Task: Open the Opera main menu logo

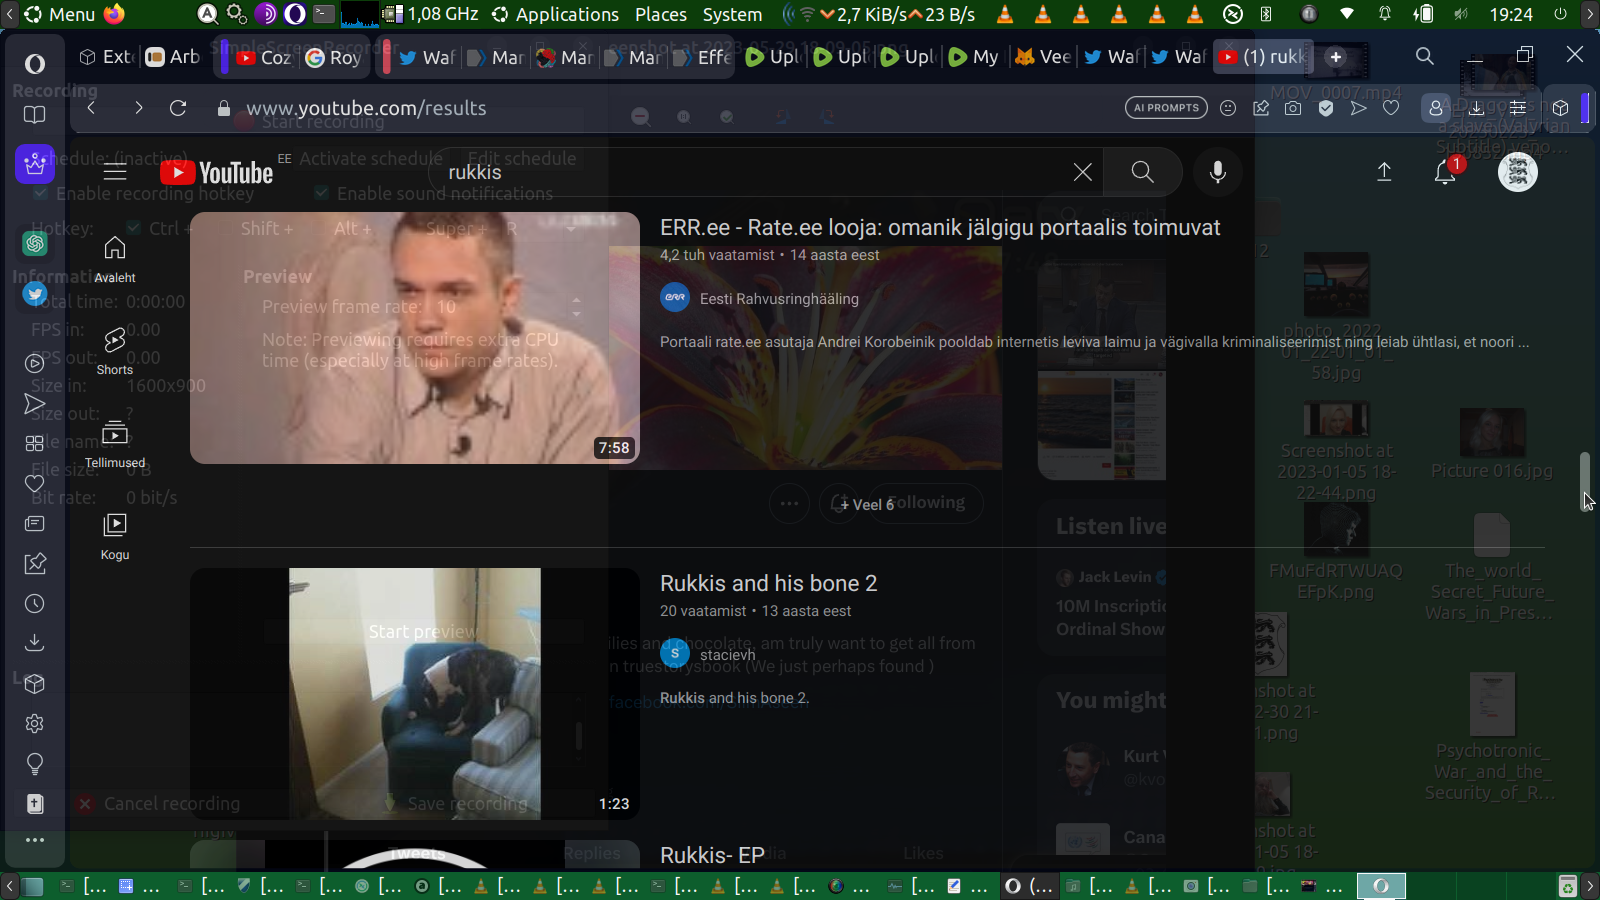Action: pyautogui.click(x=35, y=64)
